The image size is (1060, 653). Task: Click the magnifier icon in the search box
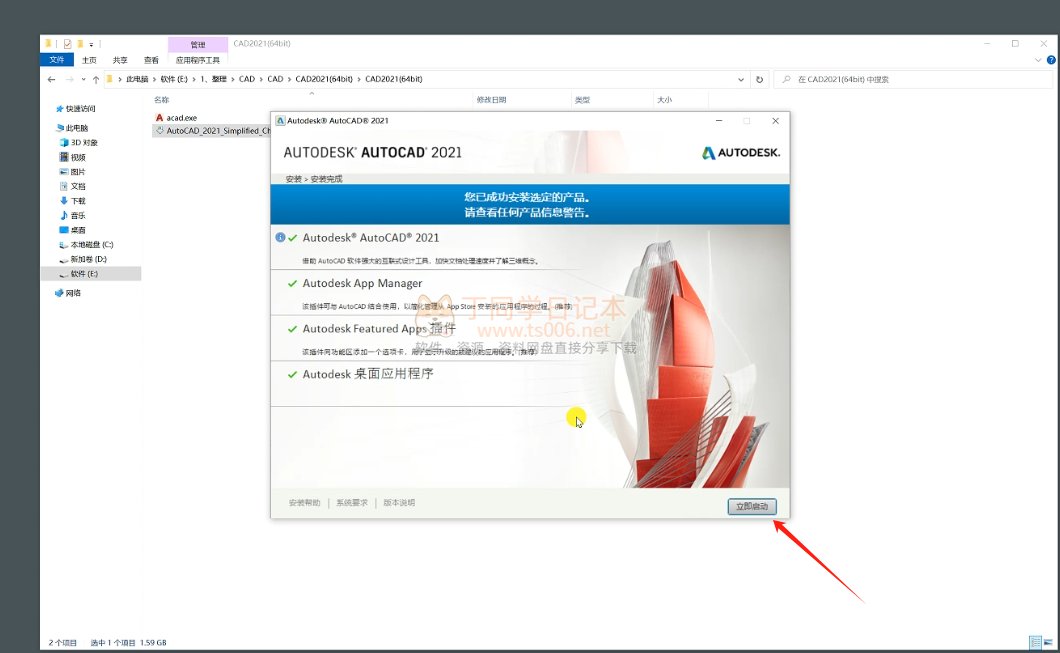pyautogui.click(x=786, y=79)
